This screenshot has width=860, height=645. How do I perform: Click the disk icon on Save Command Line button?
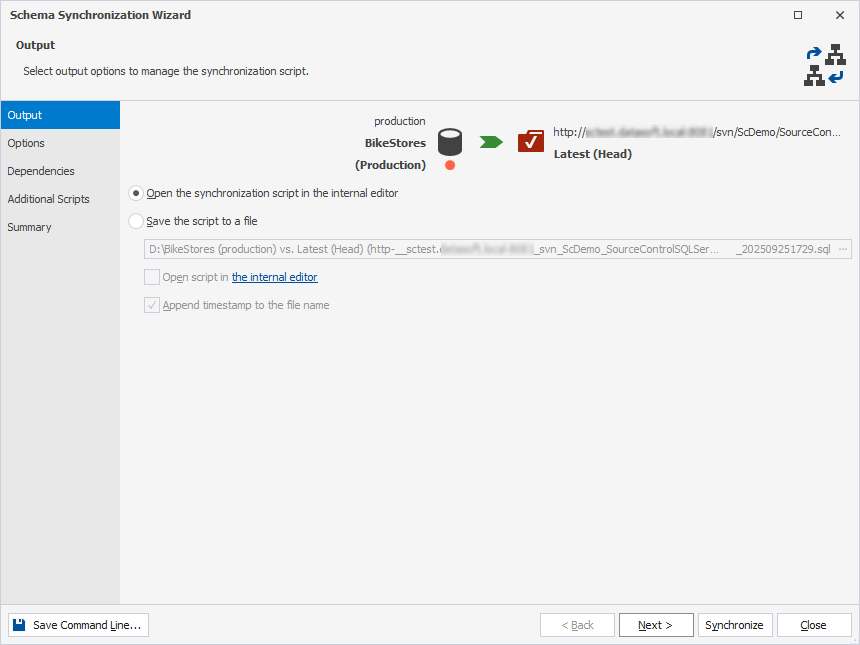click(x=18, y=624)
